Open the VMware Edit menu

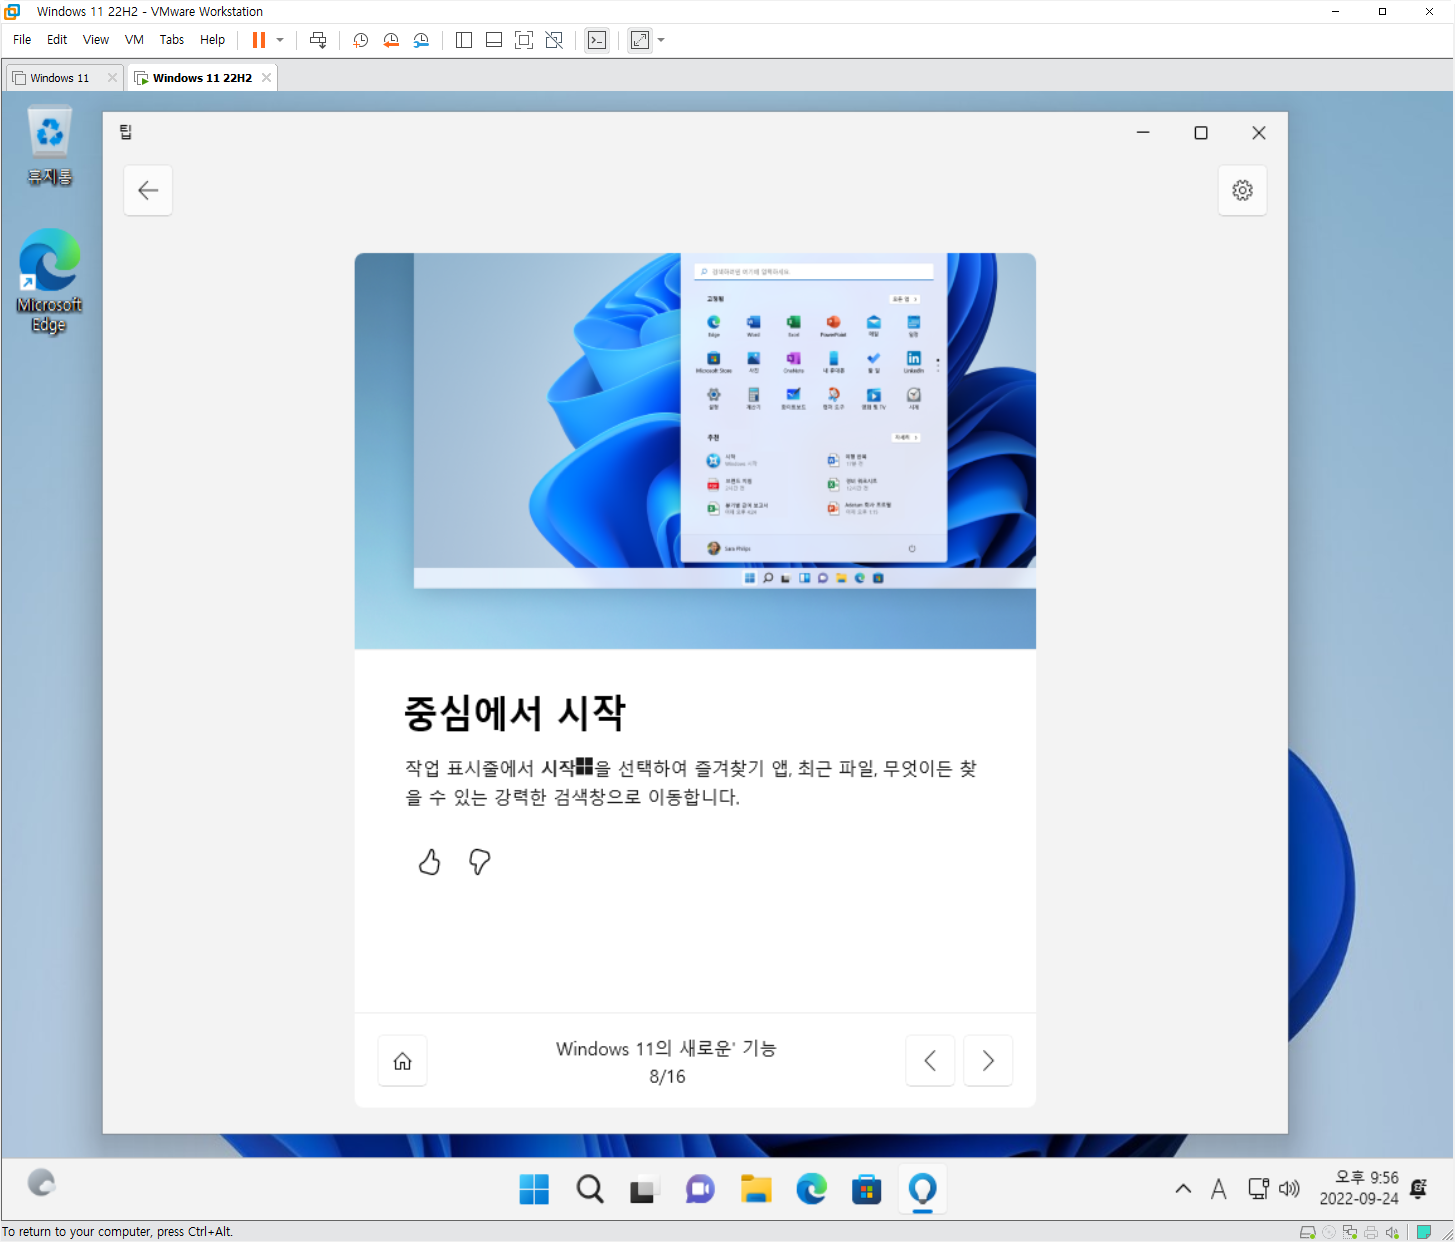coord(57,40)
